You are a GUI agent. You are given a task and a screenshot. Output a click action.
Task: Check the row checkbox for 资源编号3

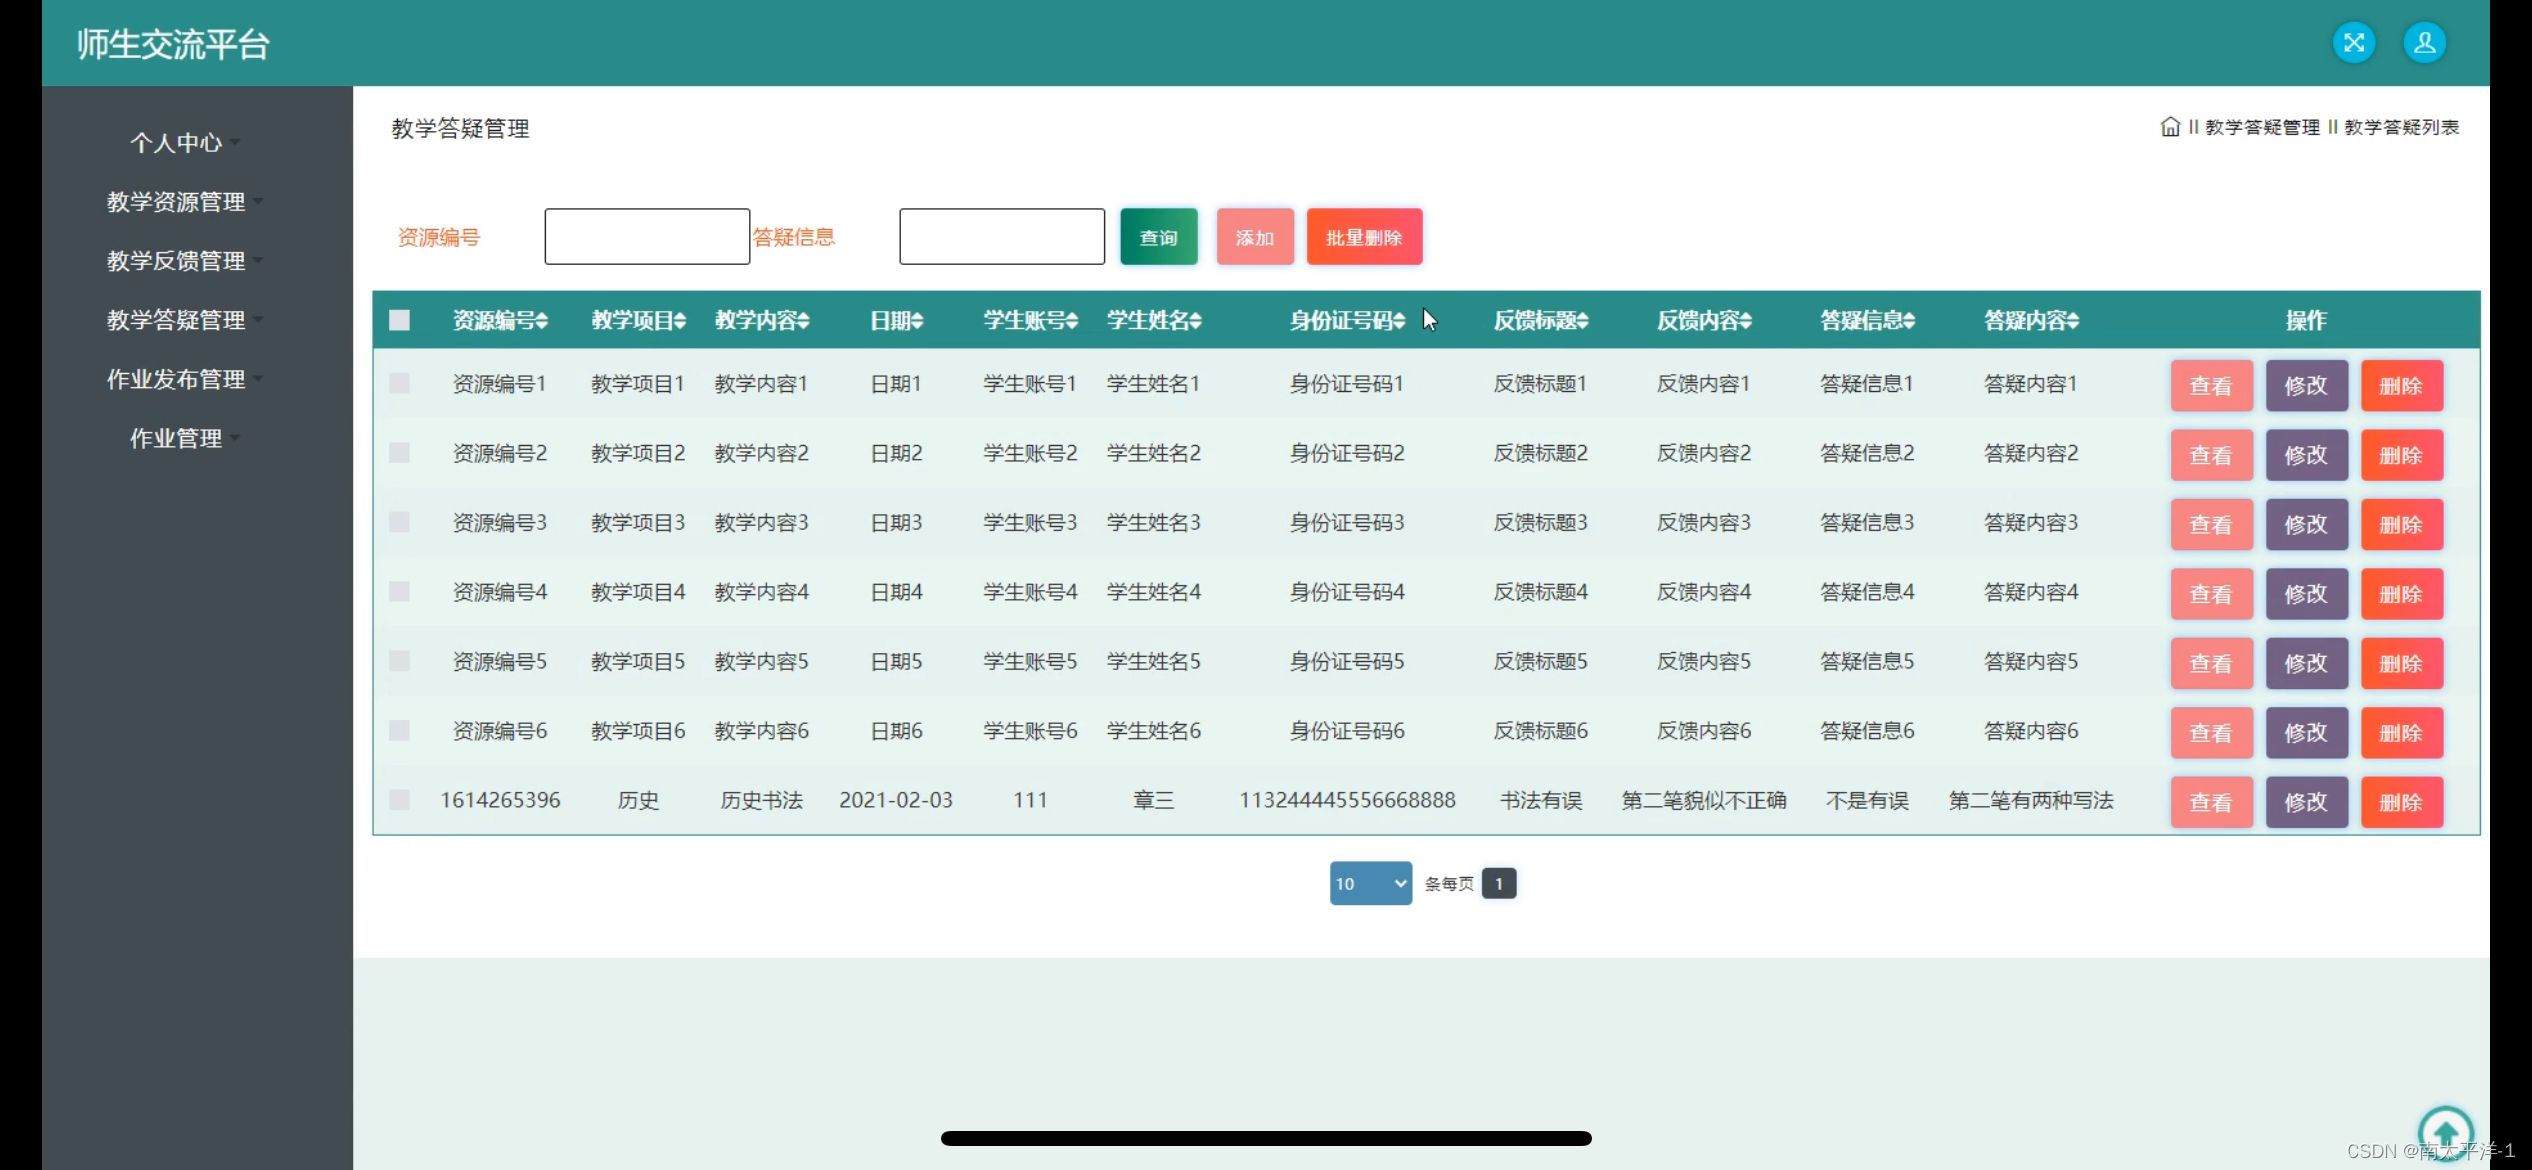click(399, 522)
